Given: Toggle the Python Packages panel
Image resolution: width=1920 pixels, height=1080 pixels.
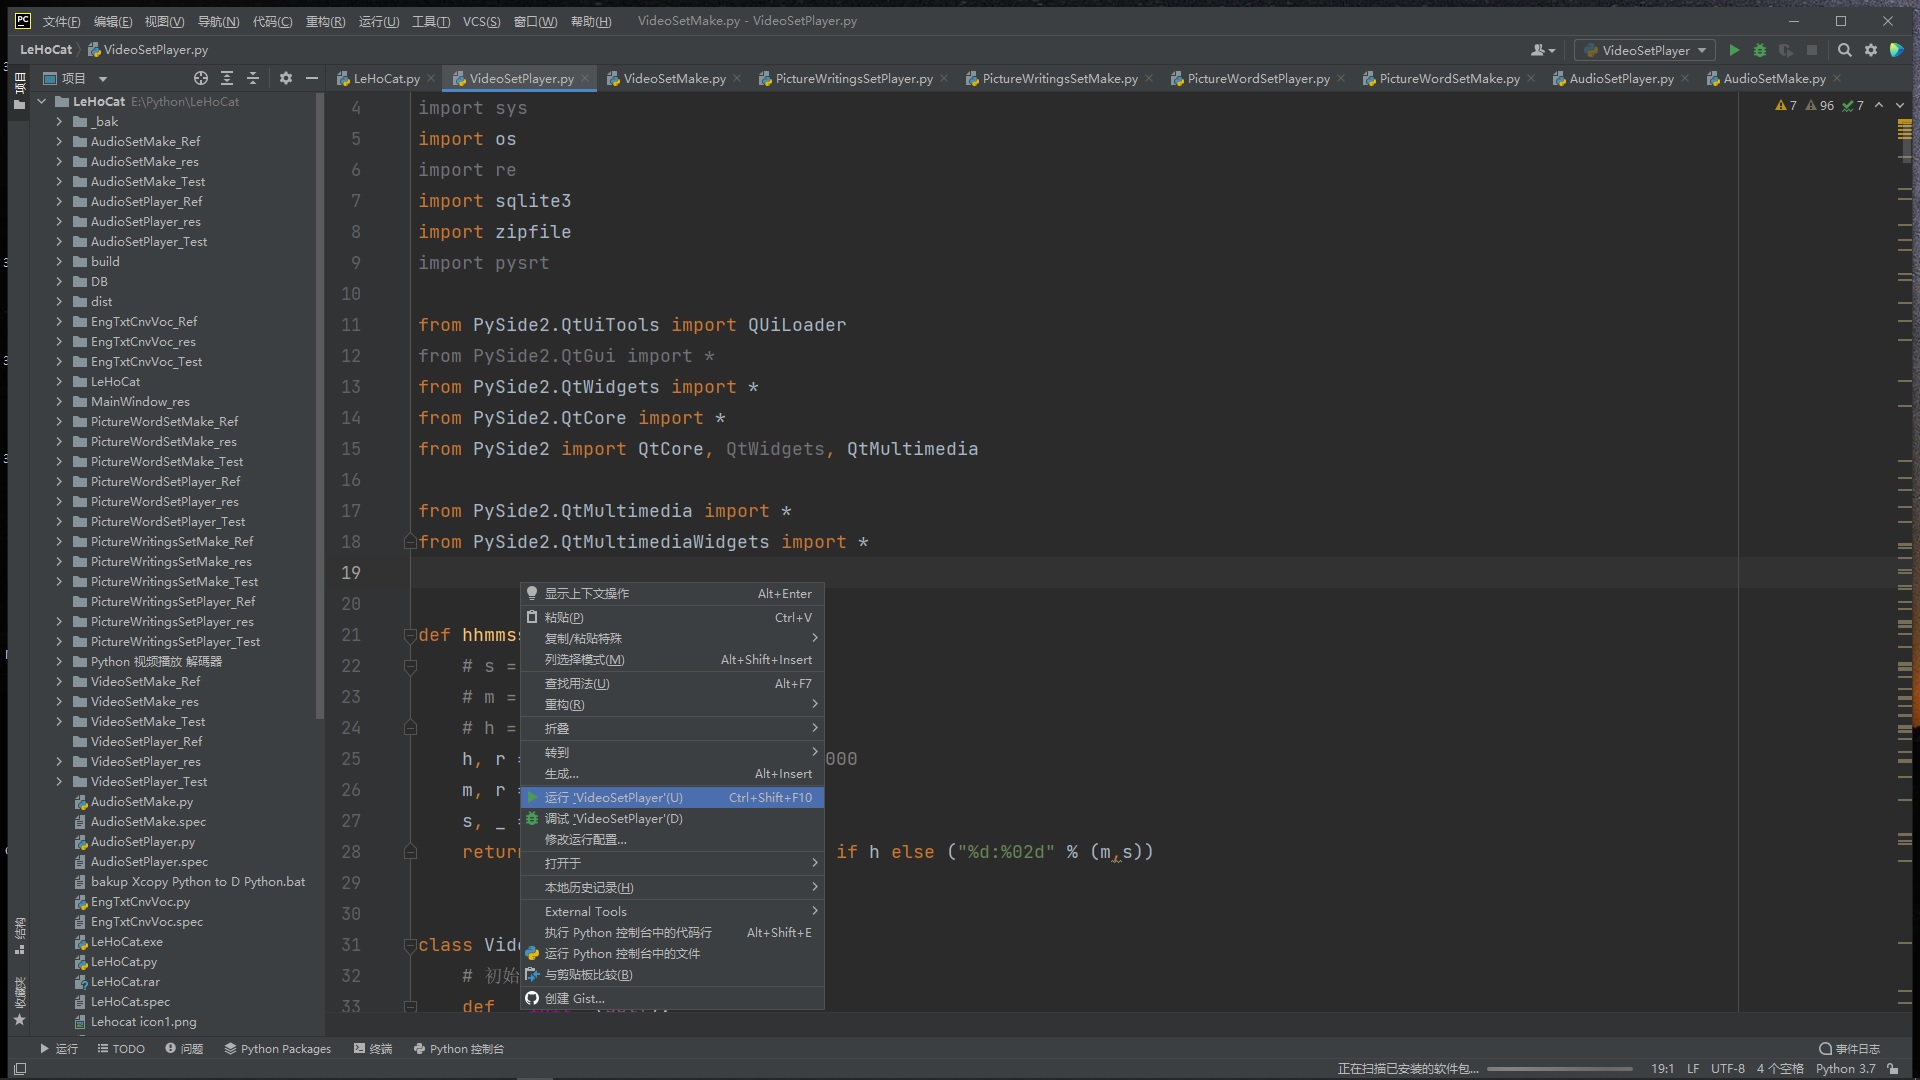Looking at the screenshot, I should point(278,1048).
